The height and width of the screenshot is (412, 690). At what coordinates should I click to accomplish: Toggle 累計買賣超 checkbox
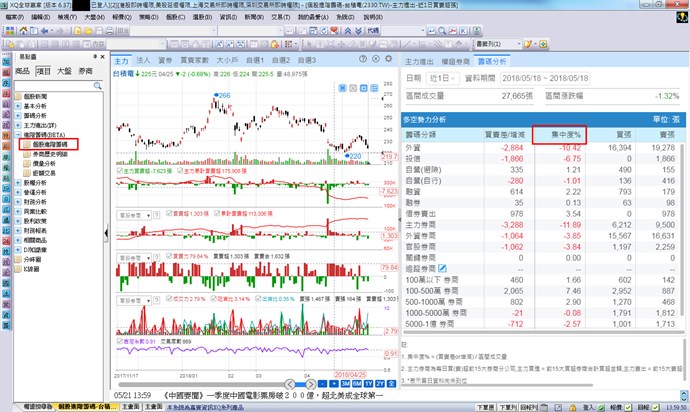tap(217, 213)
